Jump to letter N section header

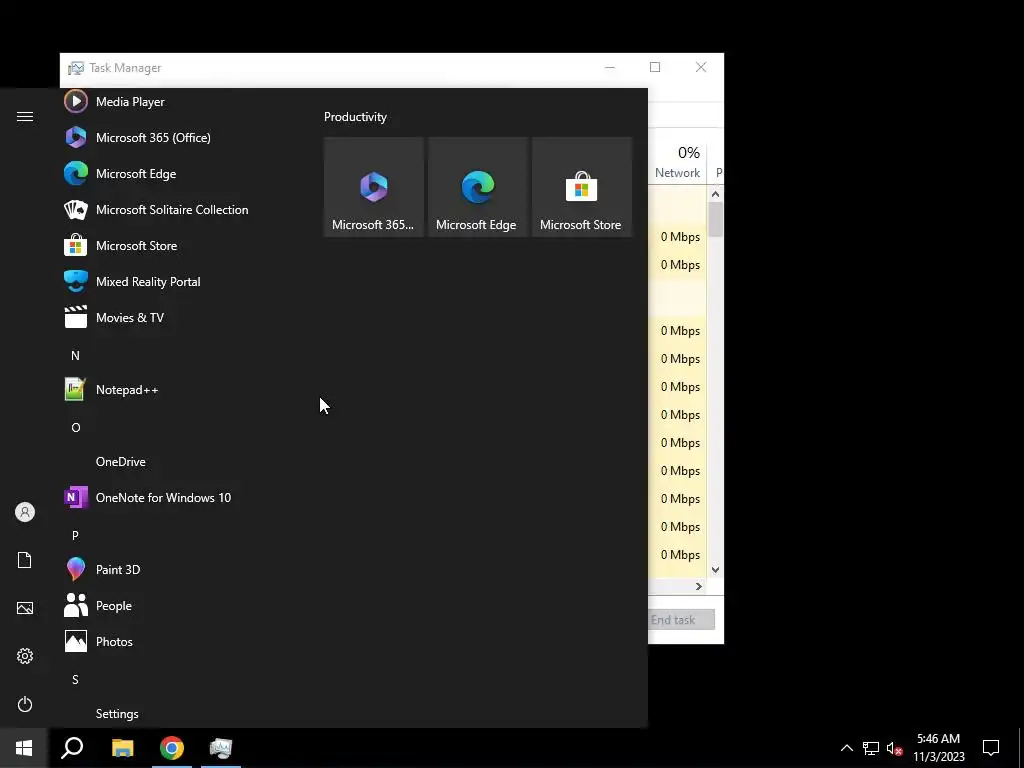tap(75, 356)
